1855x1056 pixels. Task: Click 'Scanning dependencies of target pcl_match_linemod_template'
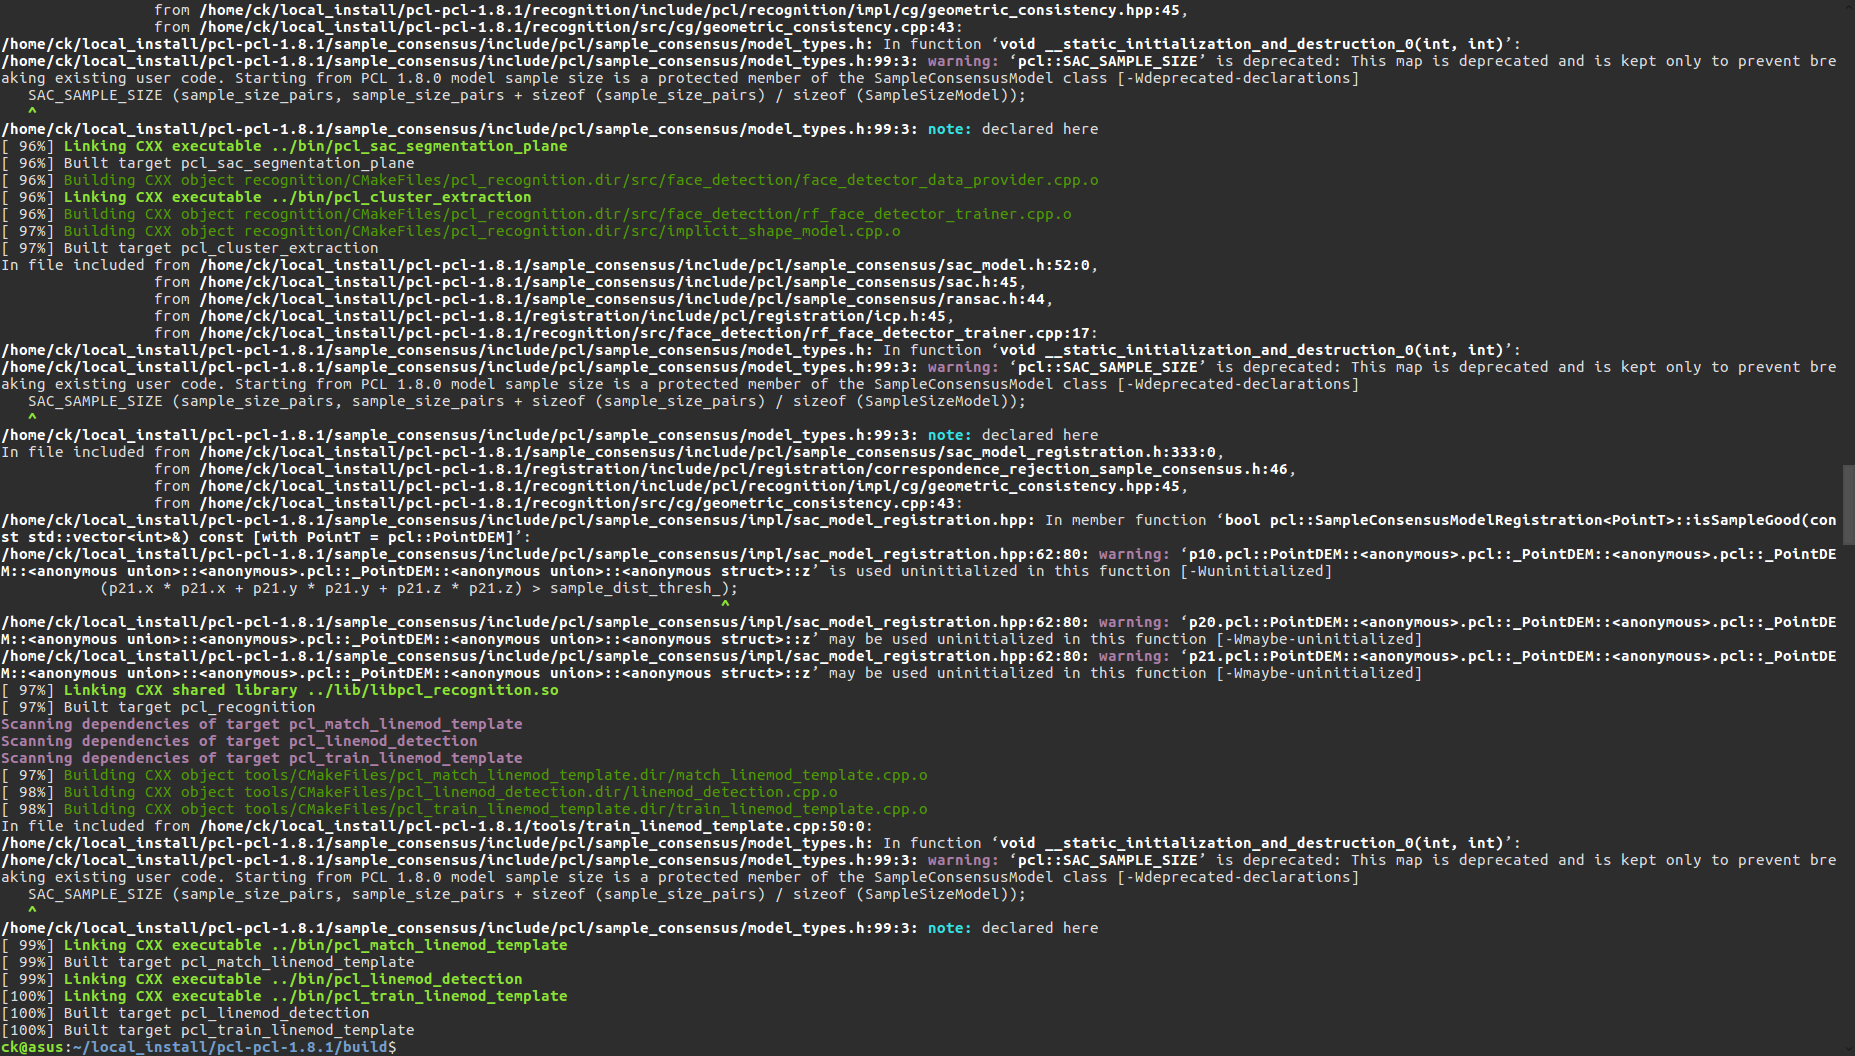[x=261, y=724]
